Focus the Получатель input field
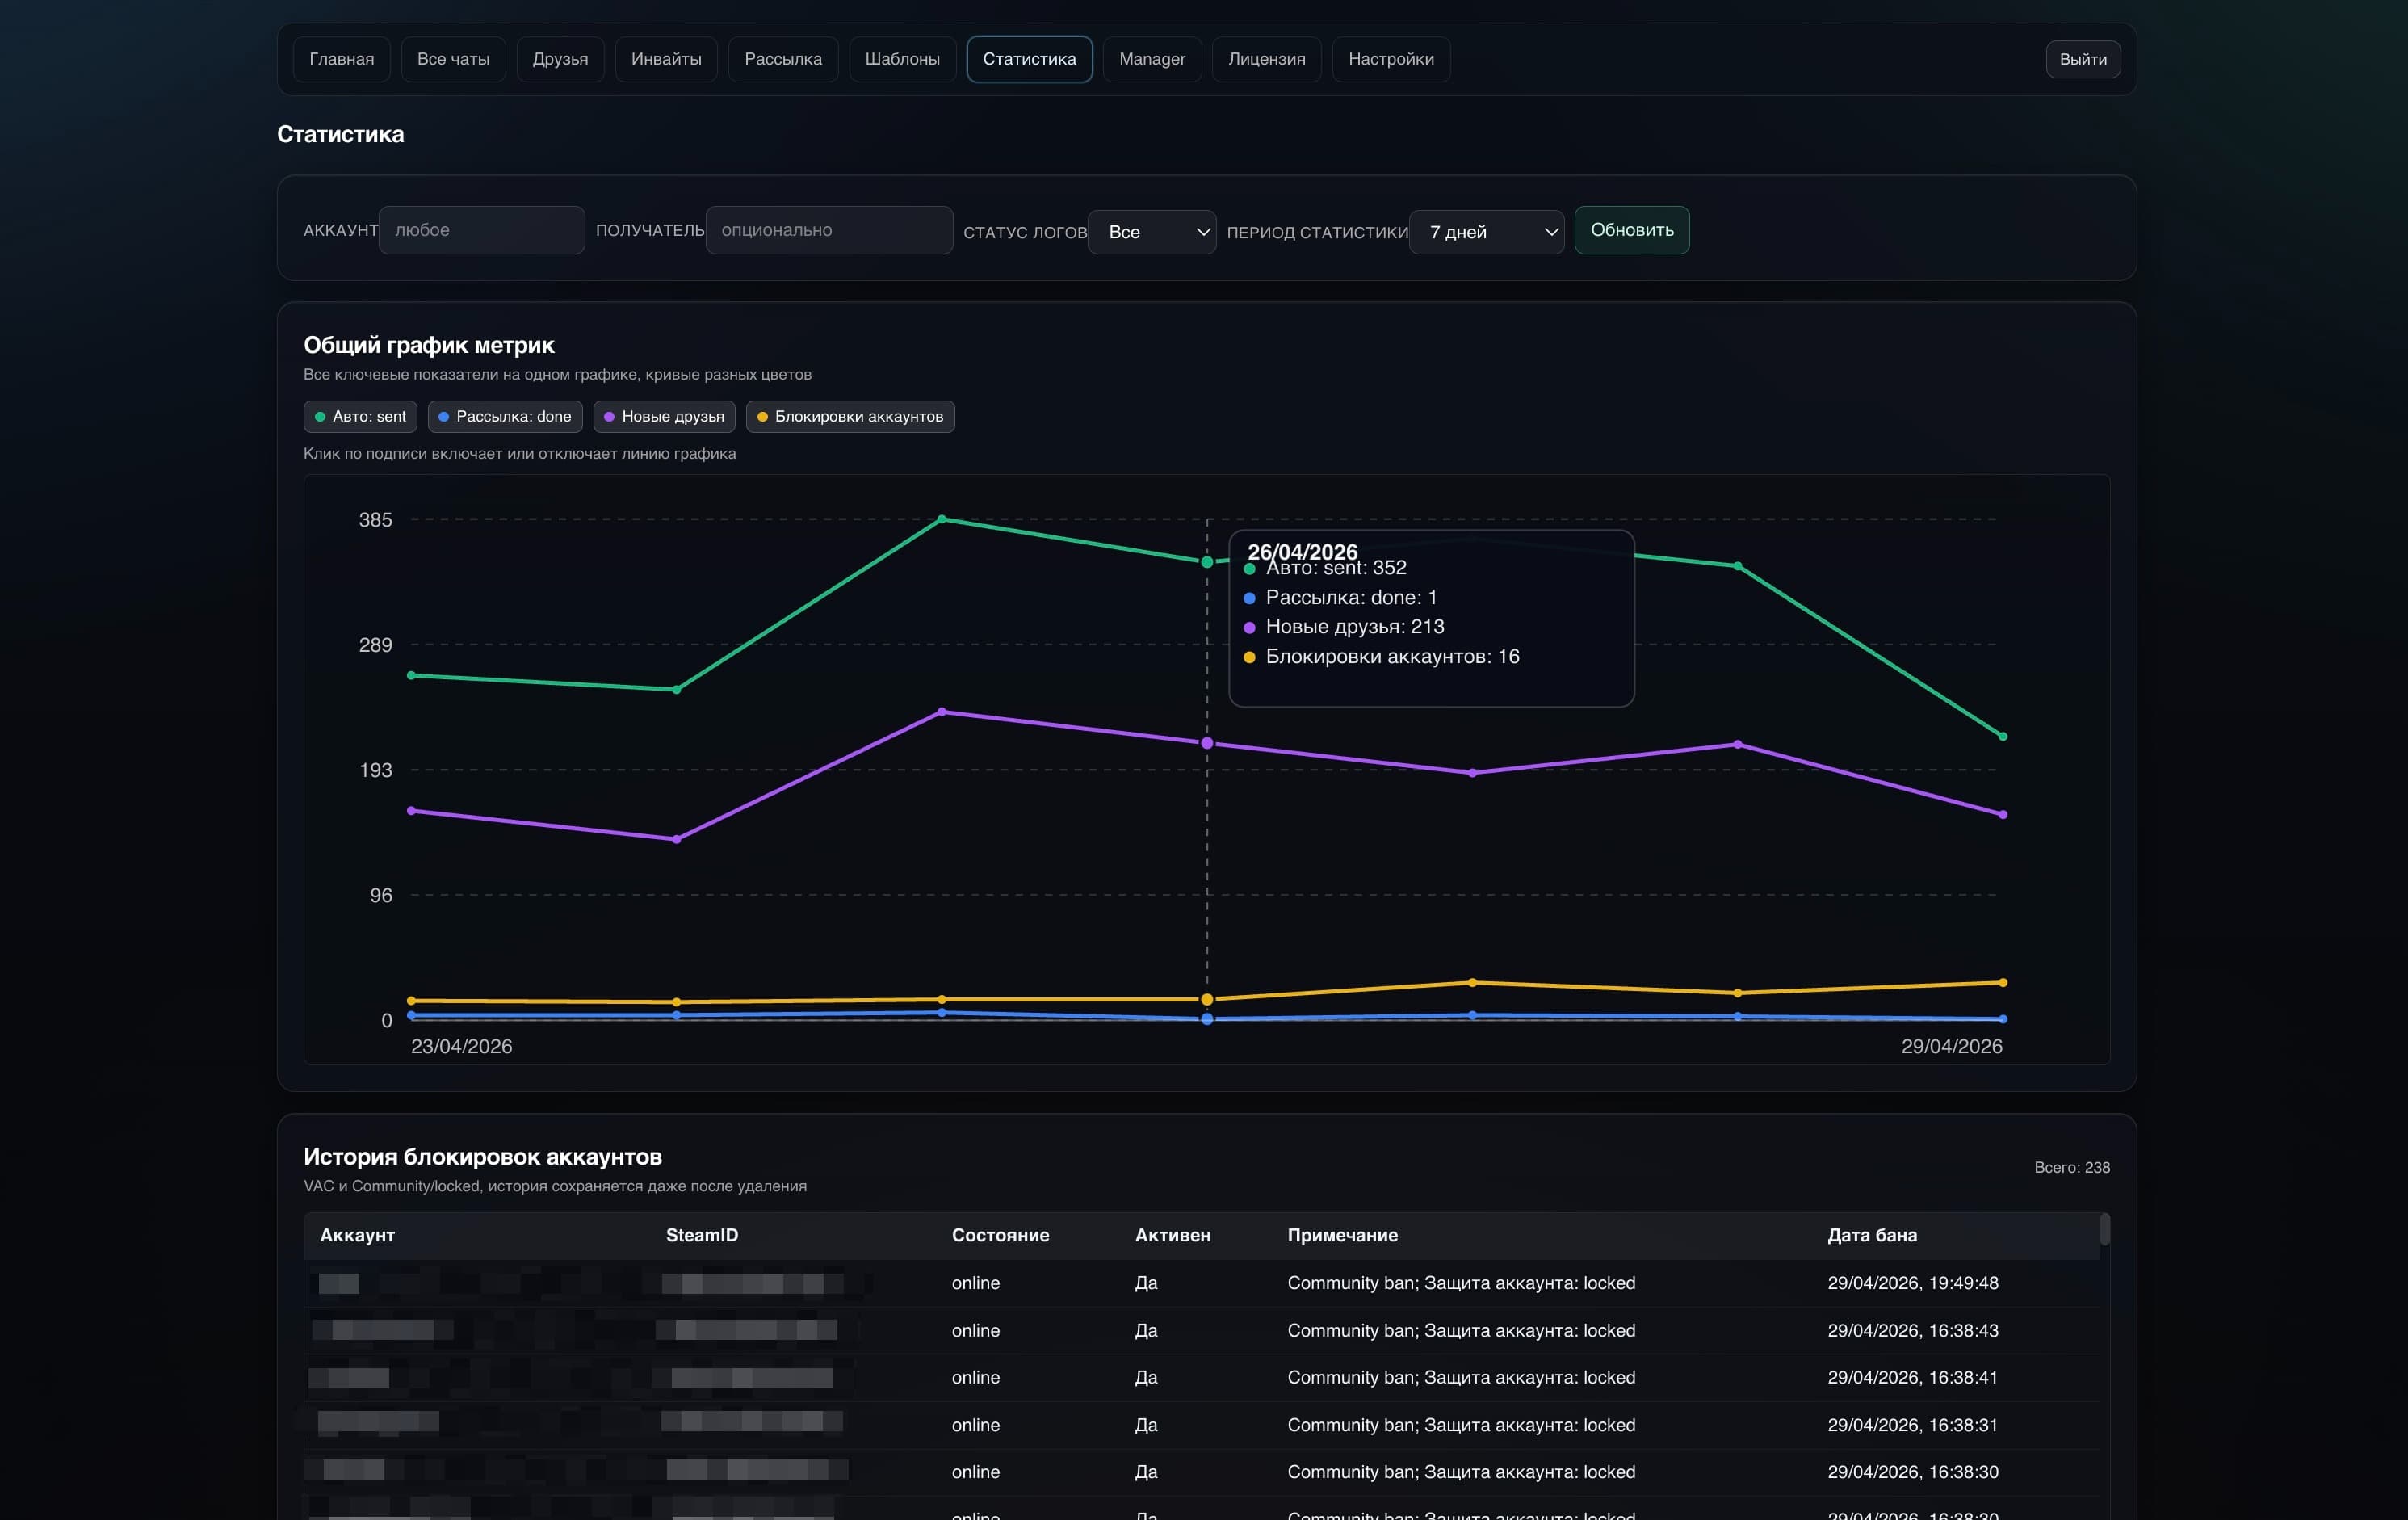Screen dimensions: 2408x1520 point(829,230)
